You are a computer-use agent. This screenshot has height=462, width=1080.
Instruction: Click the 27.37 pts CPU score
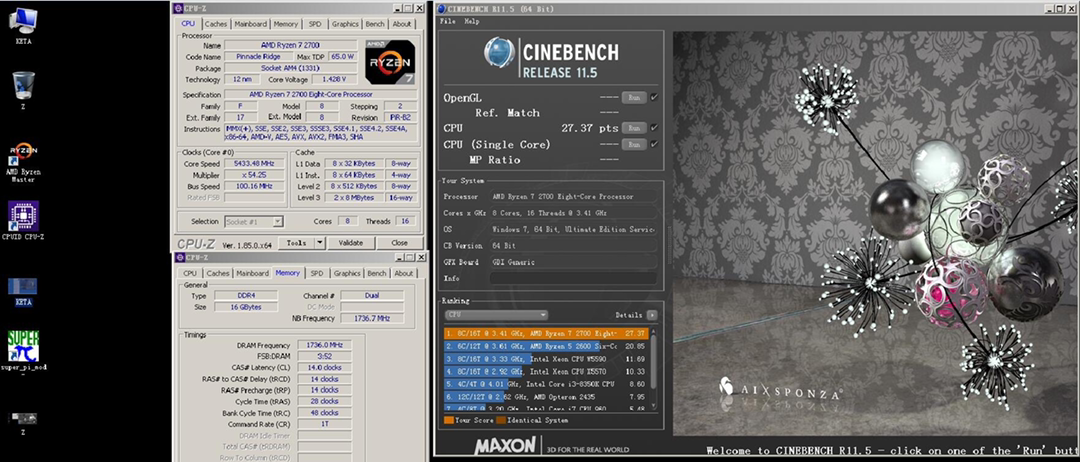point(591,128)
